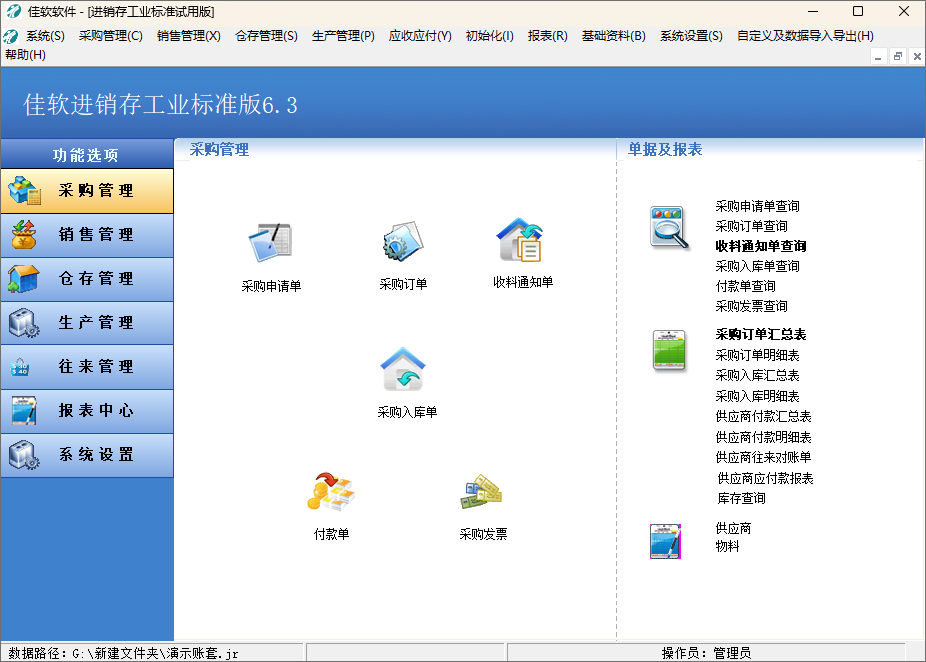The width and height of the screenshot is (926, 662).
Task: Open the 初始化(I) menu
Action: click(490, 36)
